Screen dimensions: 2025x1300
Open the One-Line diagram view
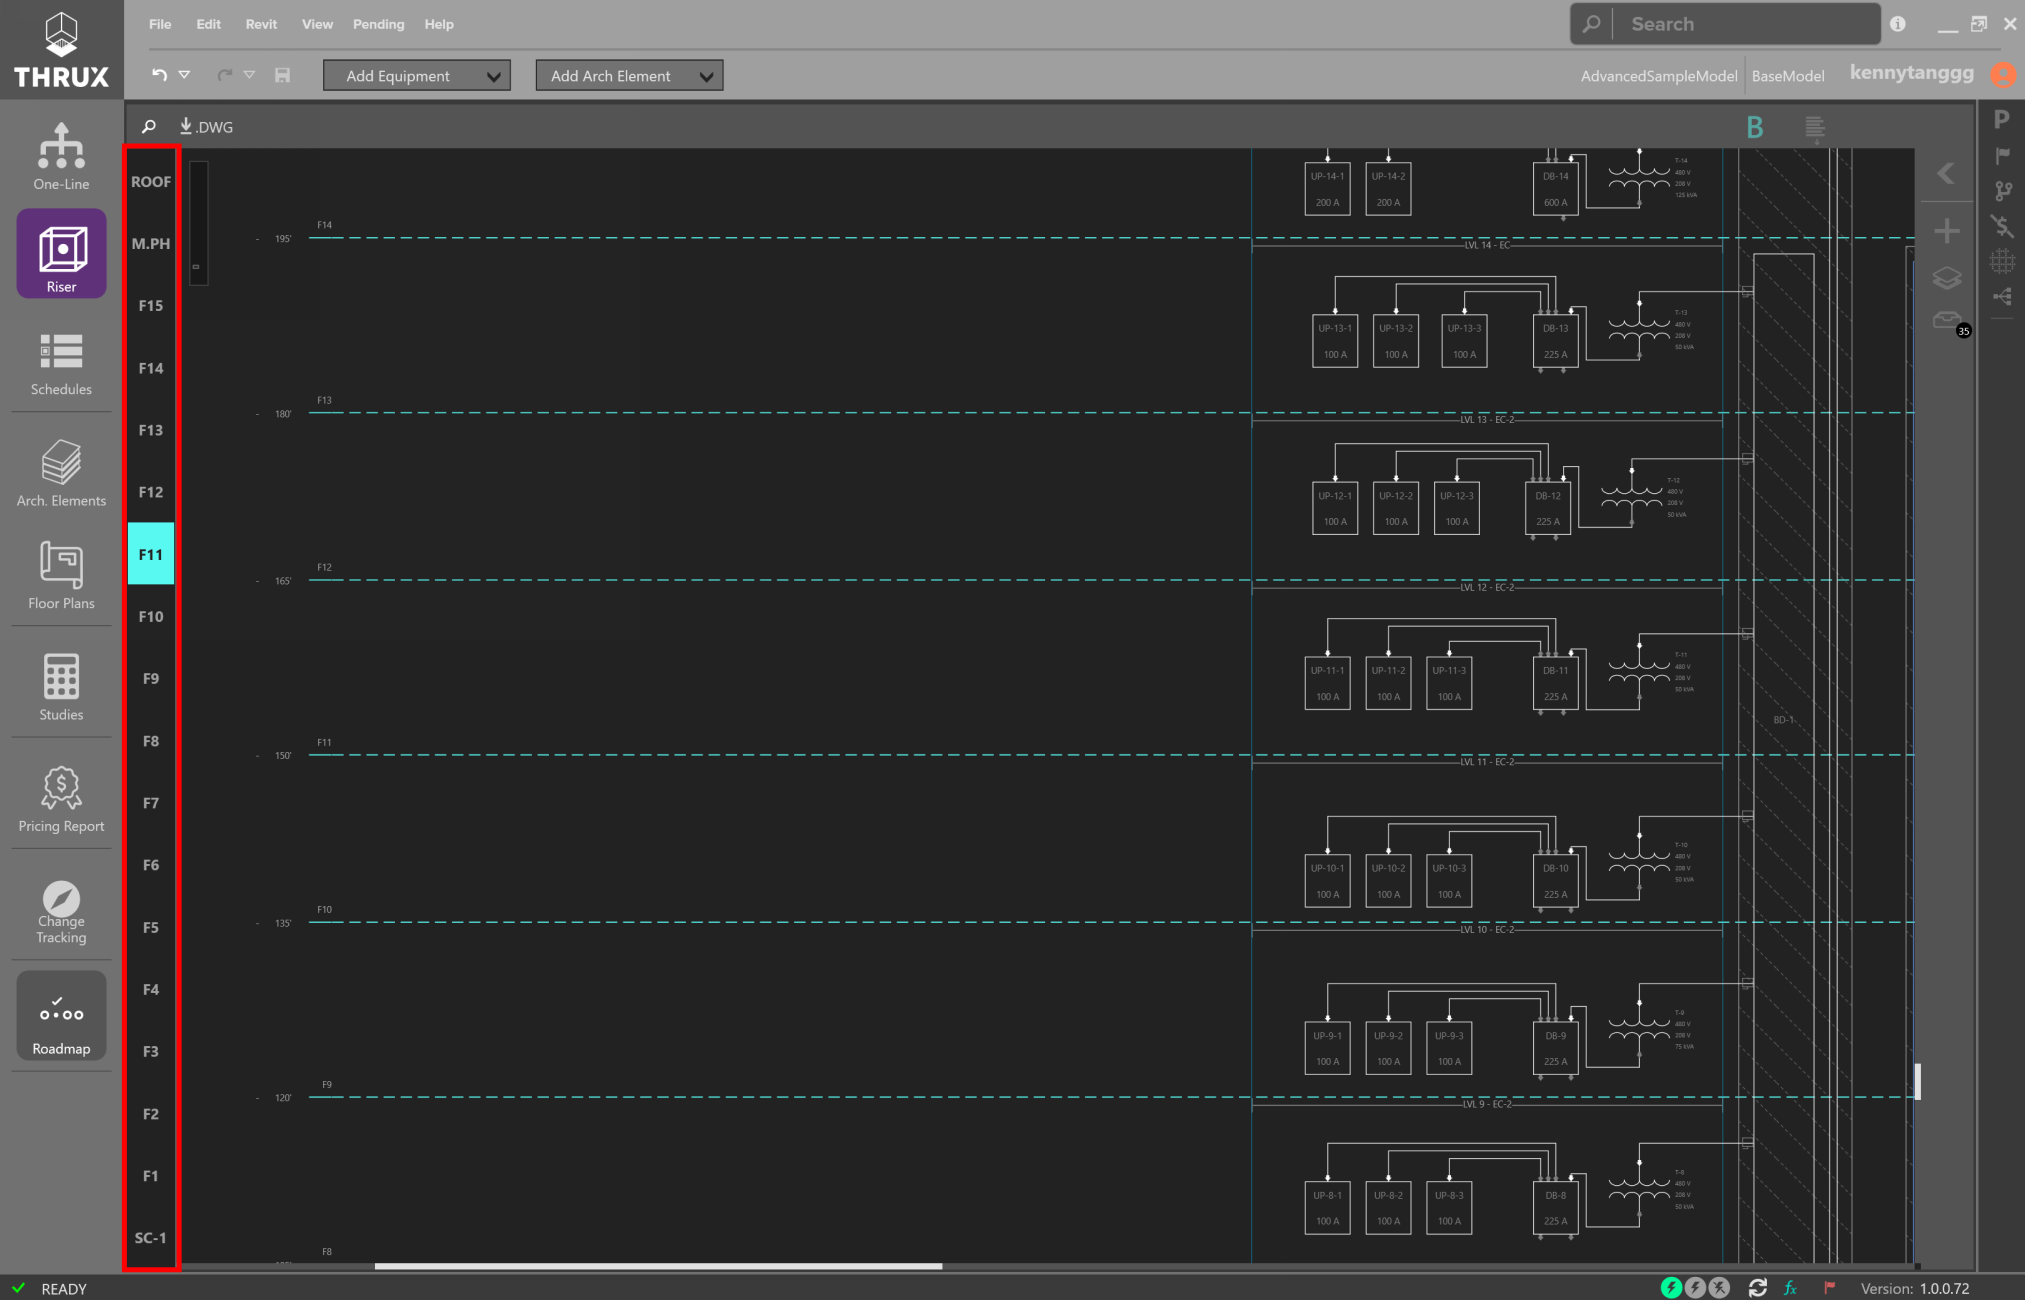tap(61, 156)
